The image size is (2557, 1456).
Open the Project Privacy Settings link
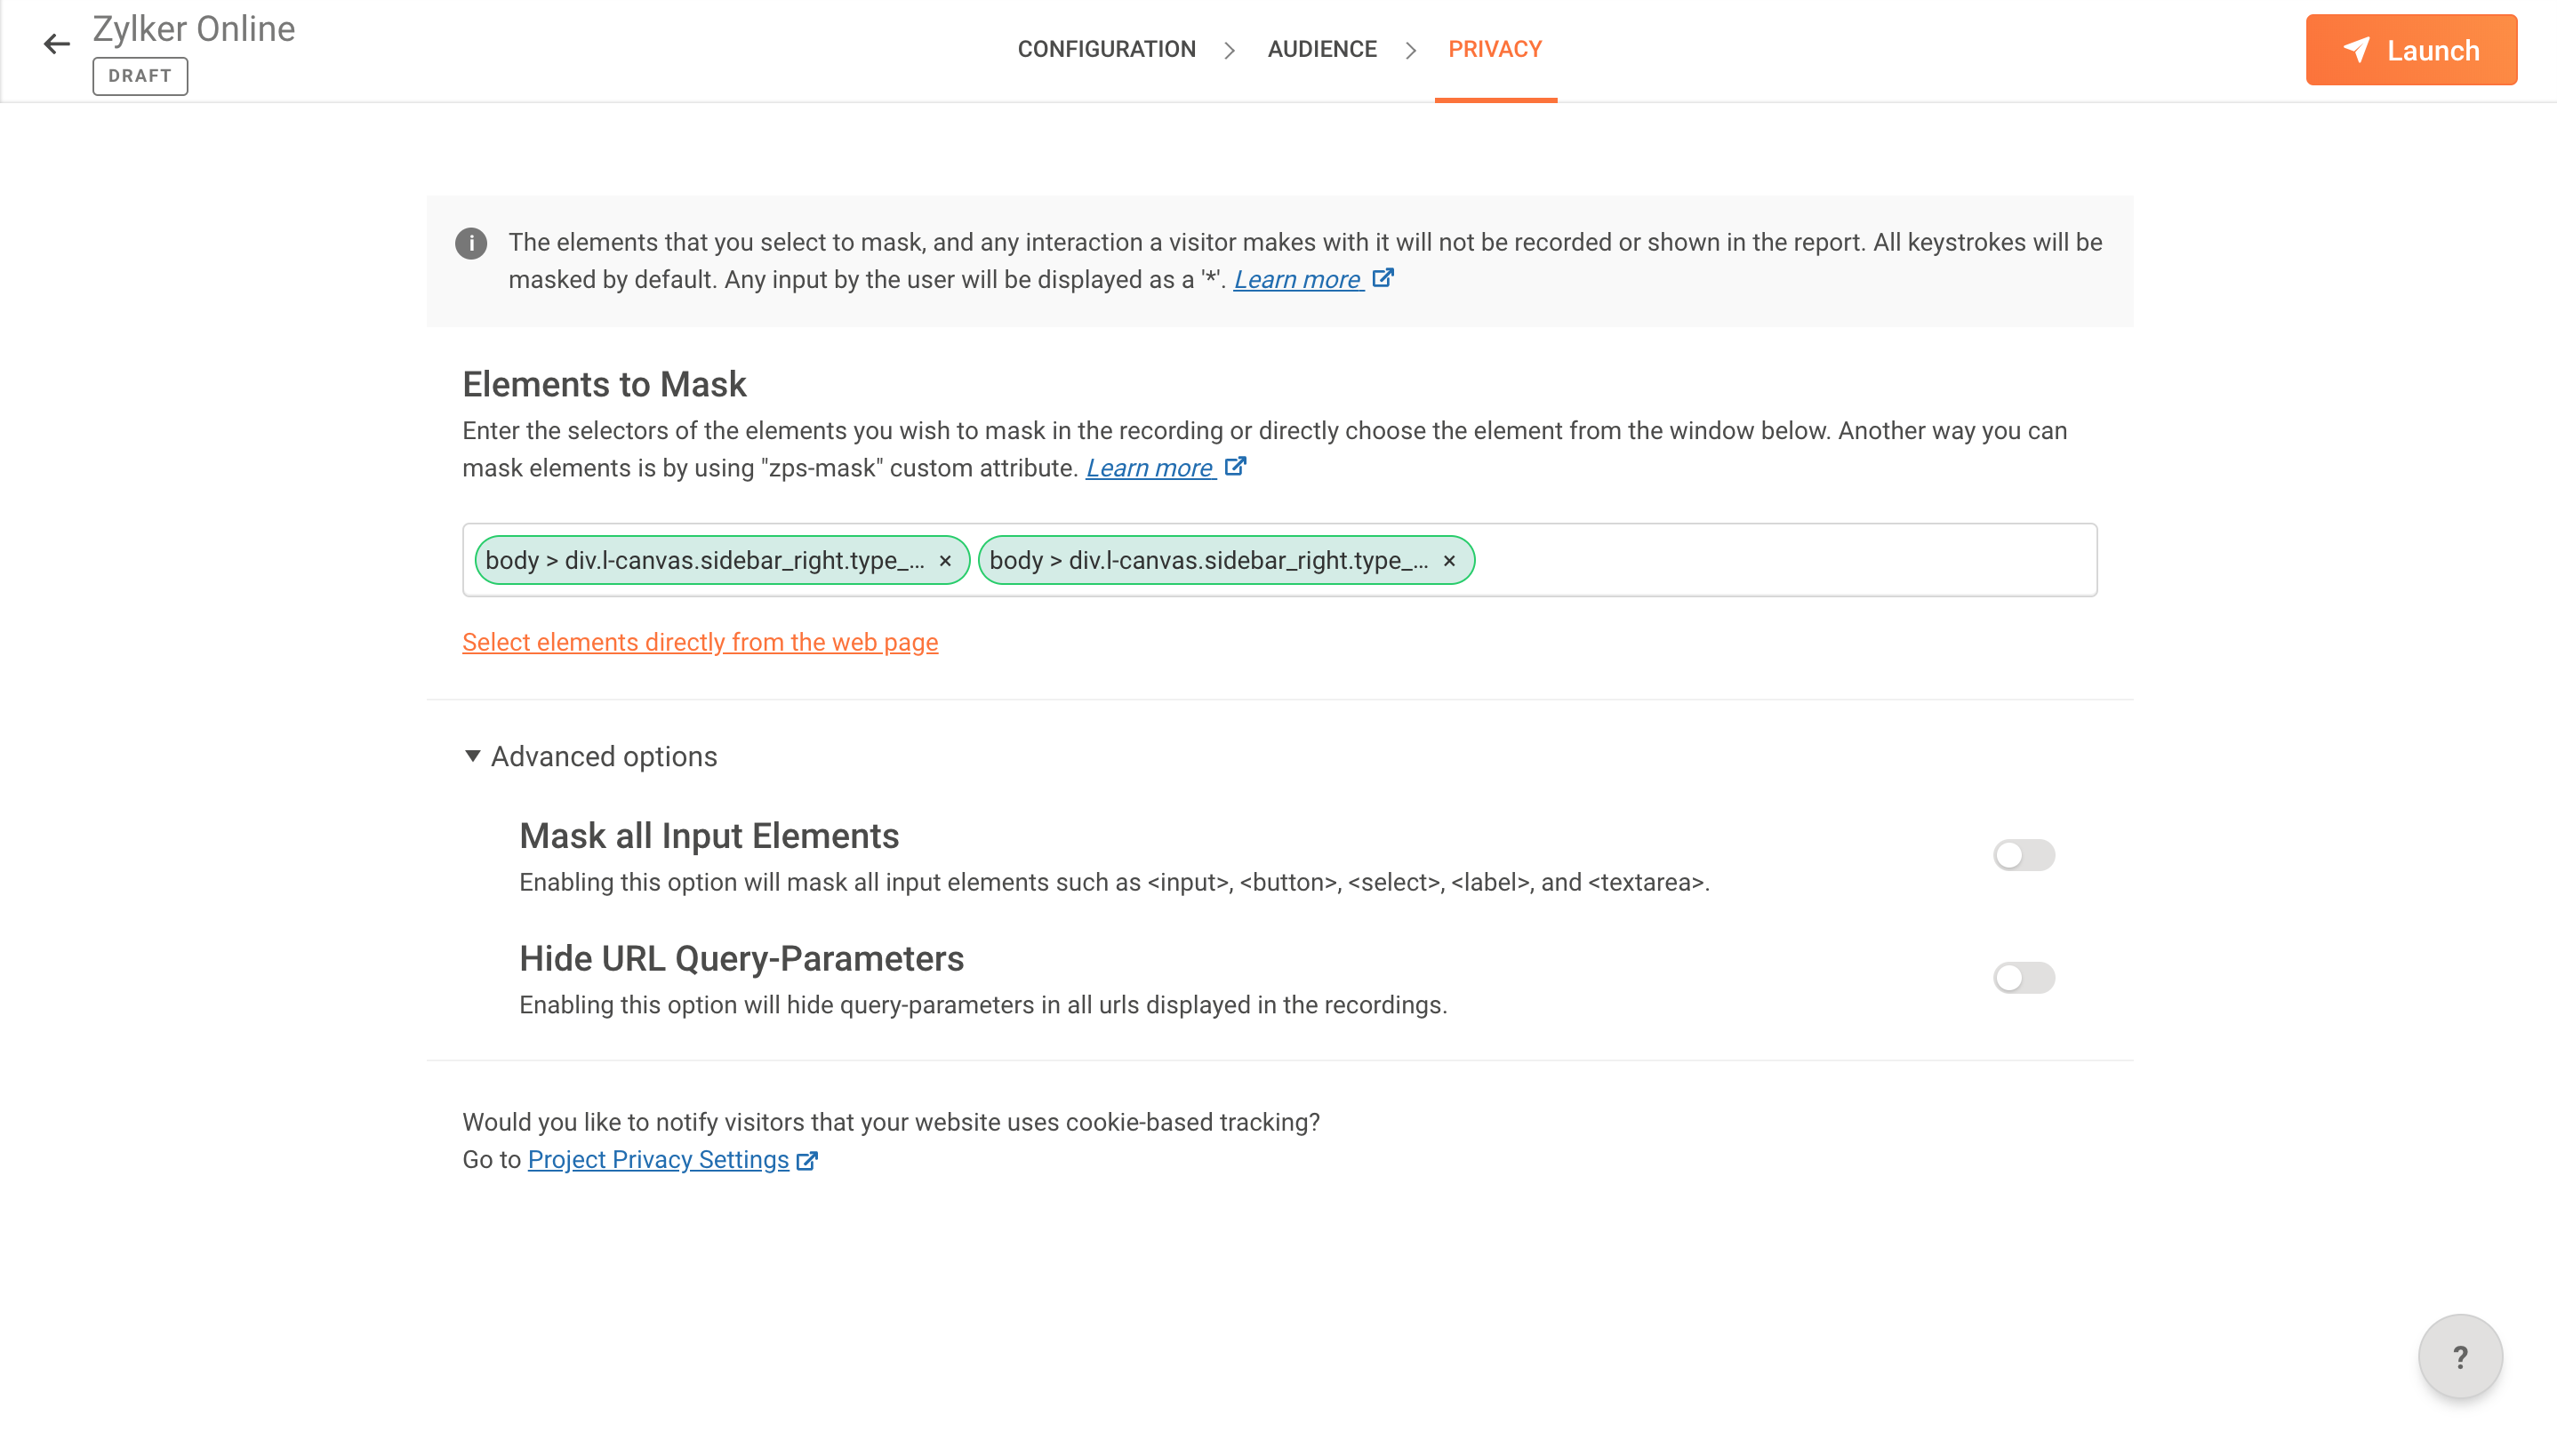[x=658, y=1160]
